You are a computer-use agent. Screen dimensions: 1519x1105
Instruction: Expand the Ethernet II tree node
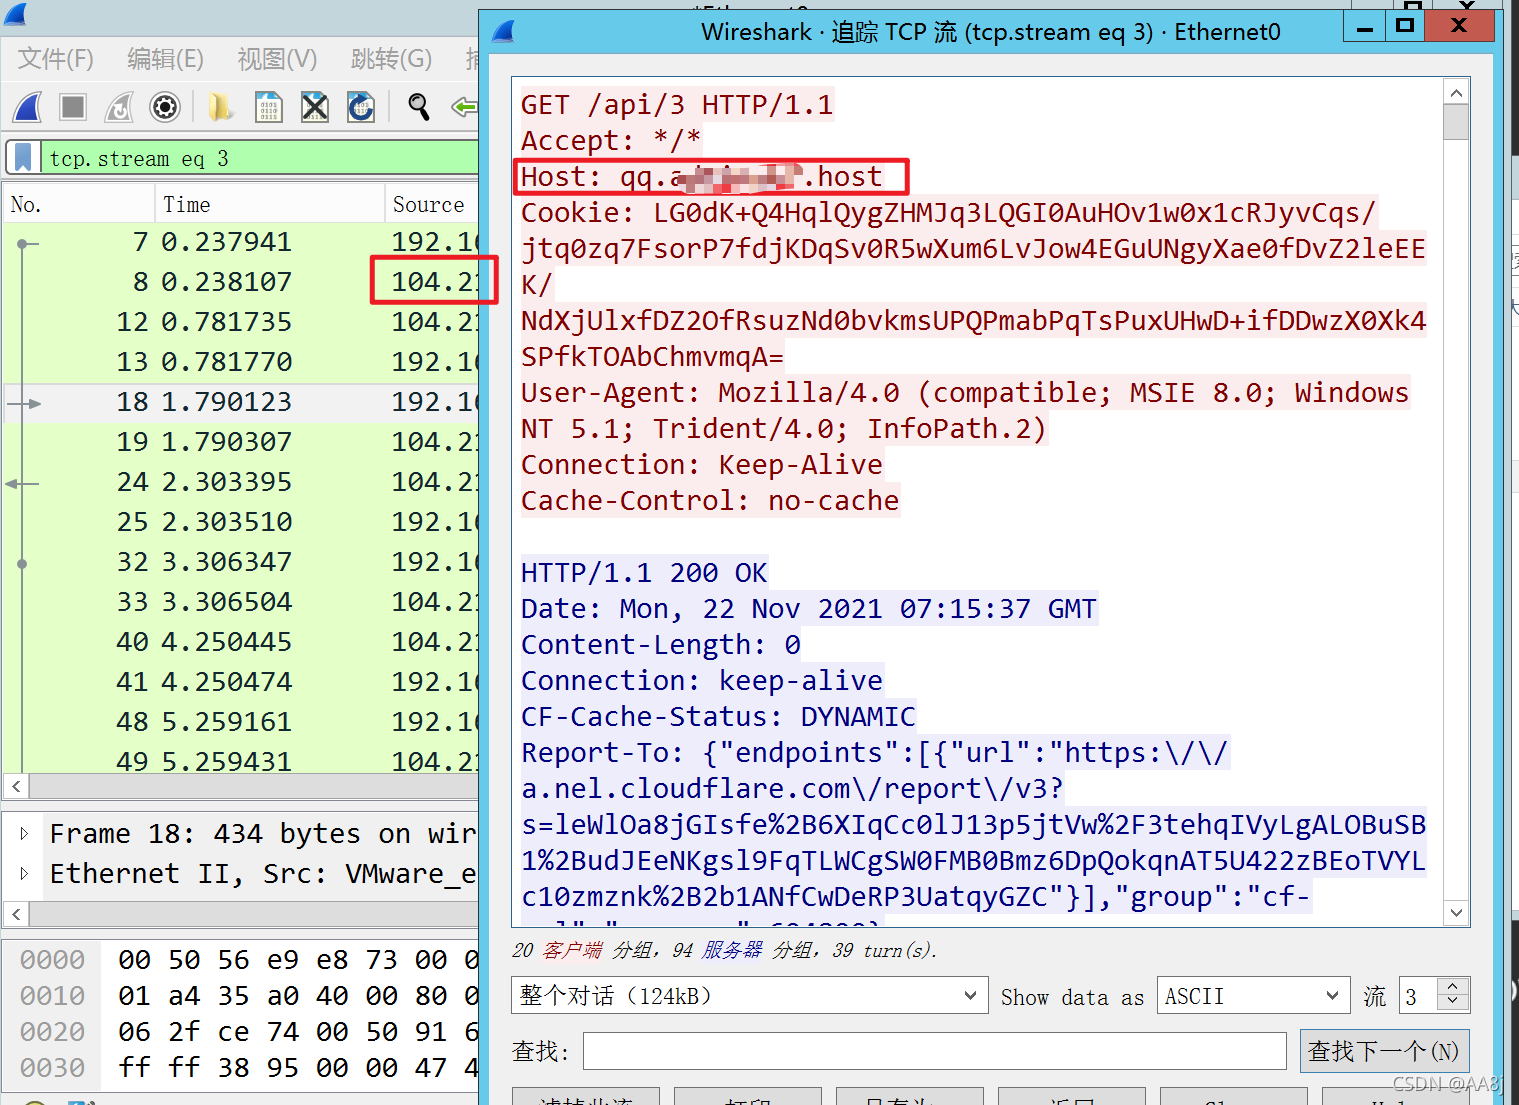point(25,873)
